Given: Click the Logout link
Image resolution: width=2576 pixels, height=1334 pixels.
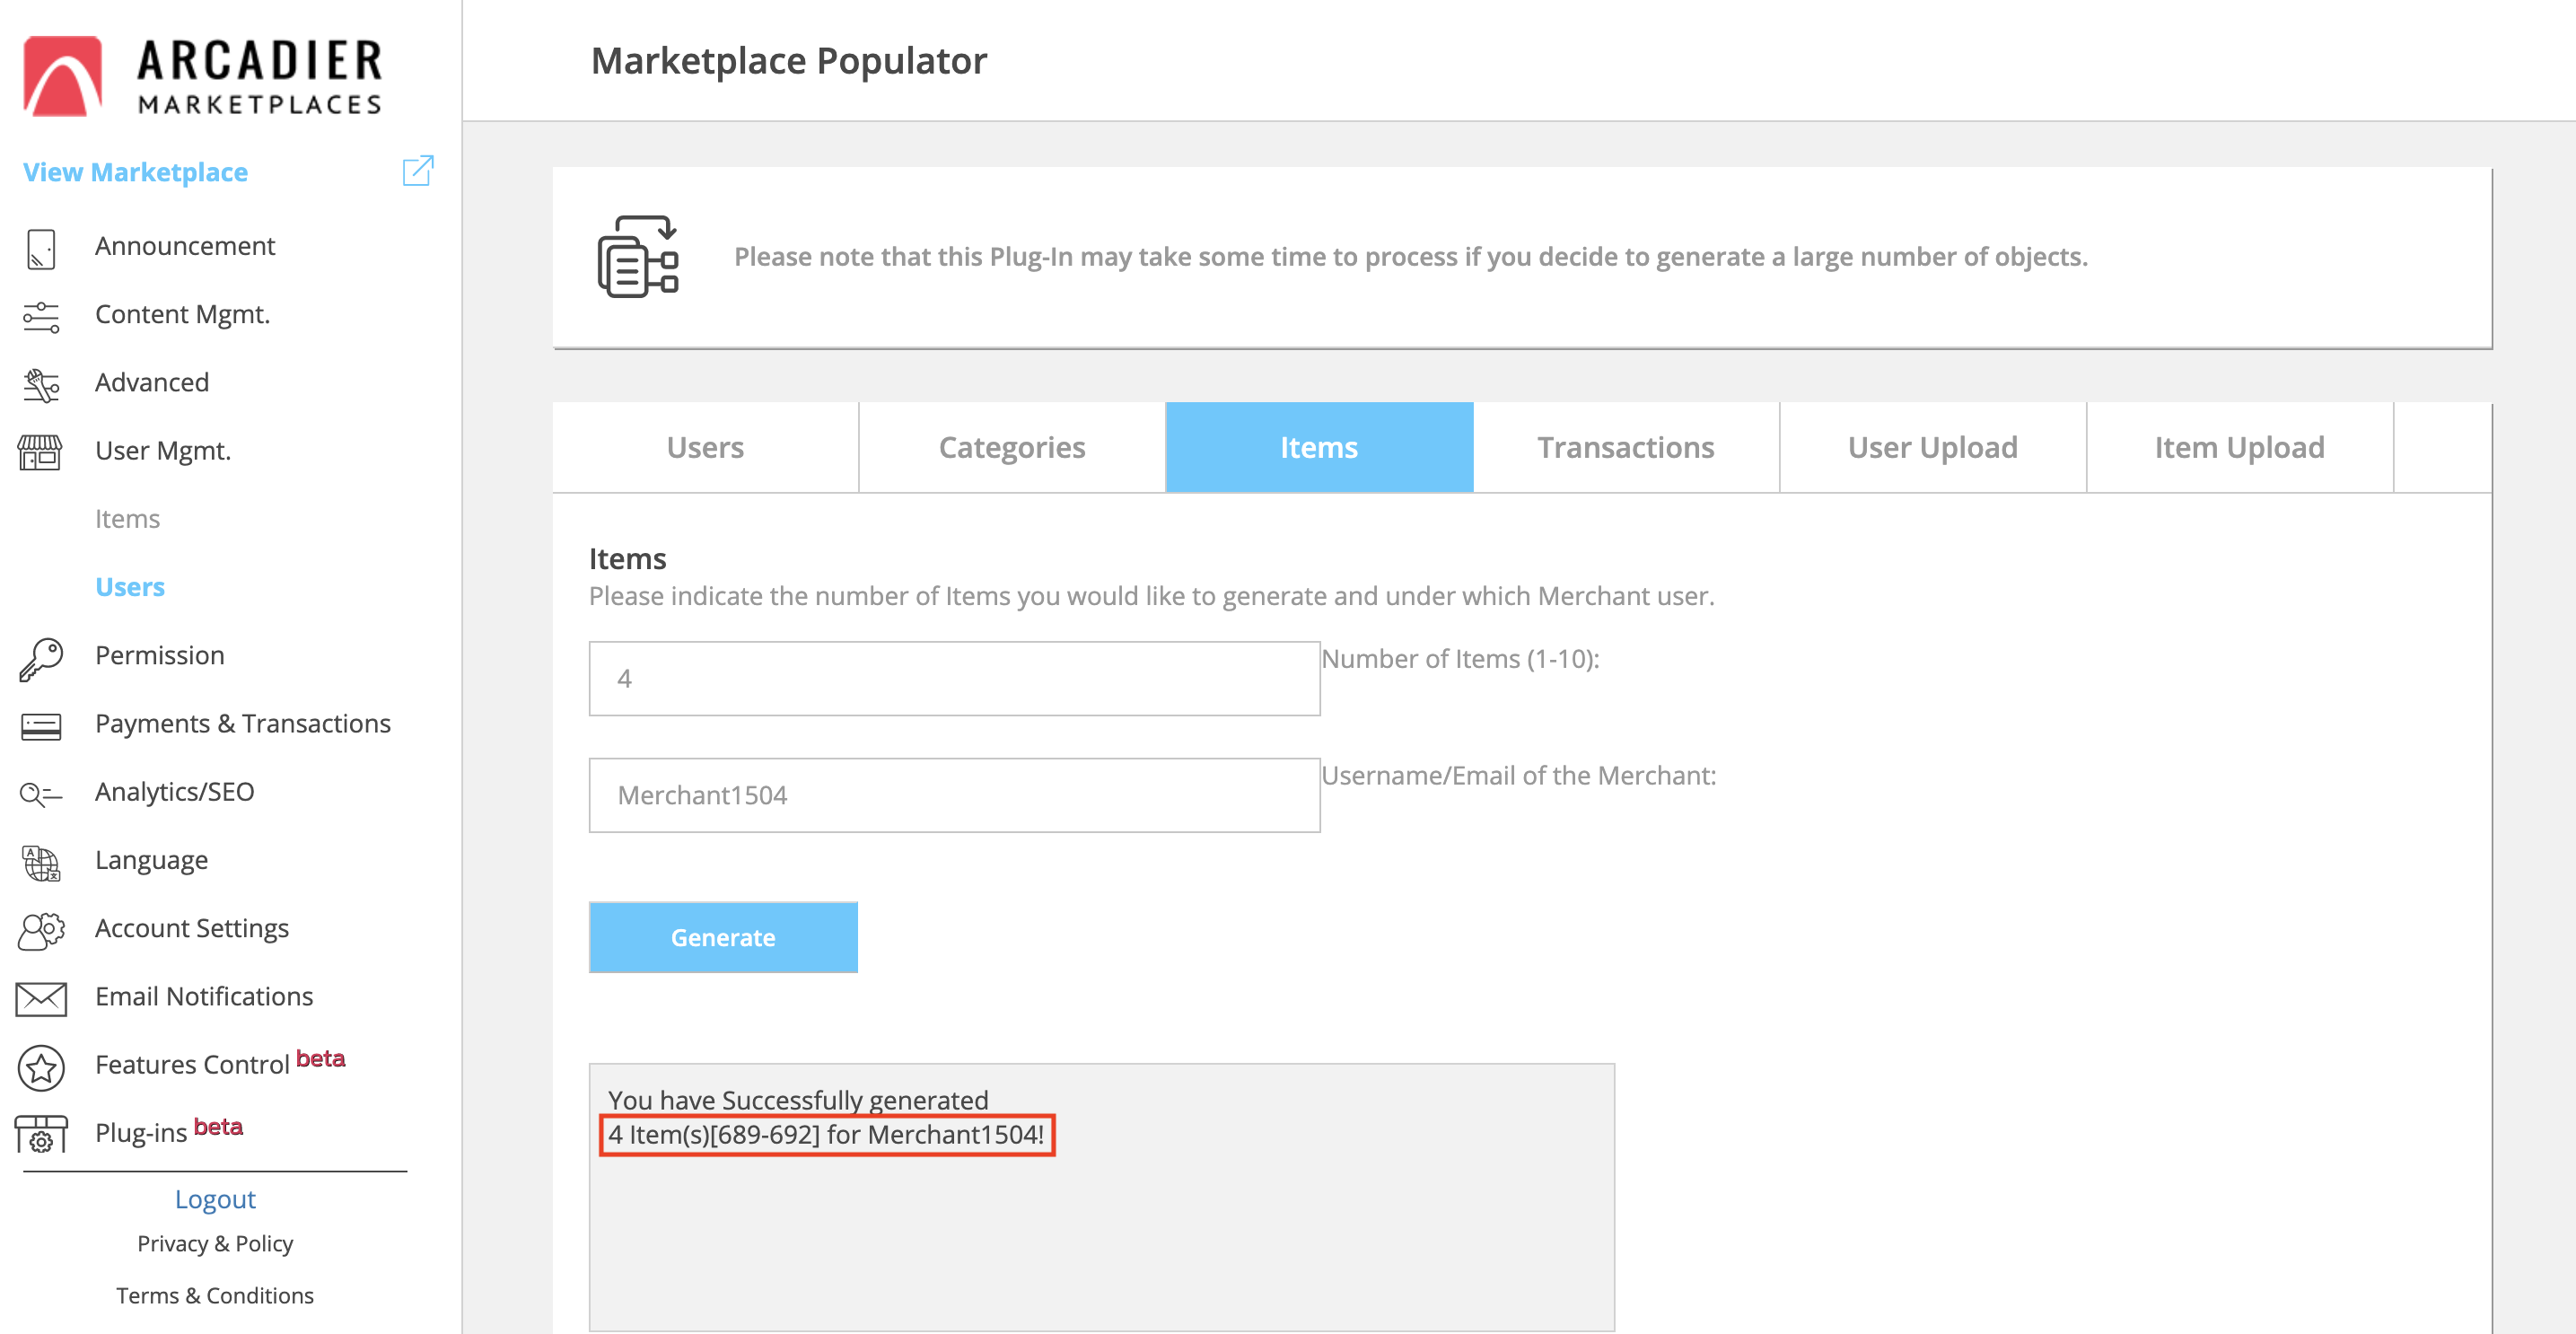Looking at the screenshot, I should (x=215, y=1198).
